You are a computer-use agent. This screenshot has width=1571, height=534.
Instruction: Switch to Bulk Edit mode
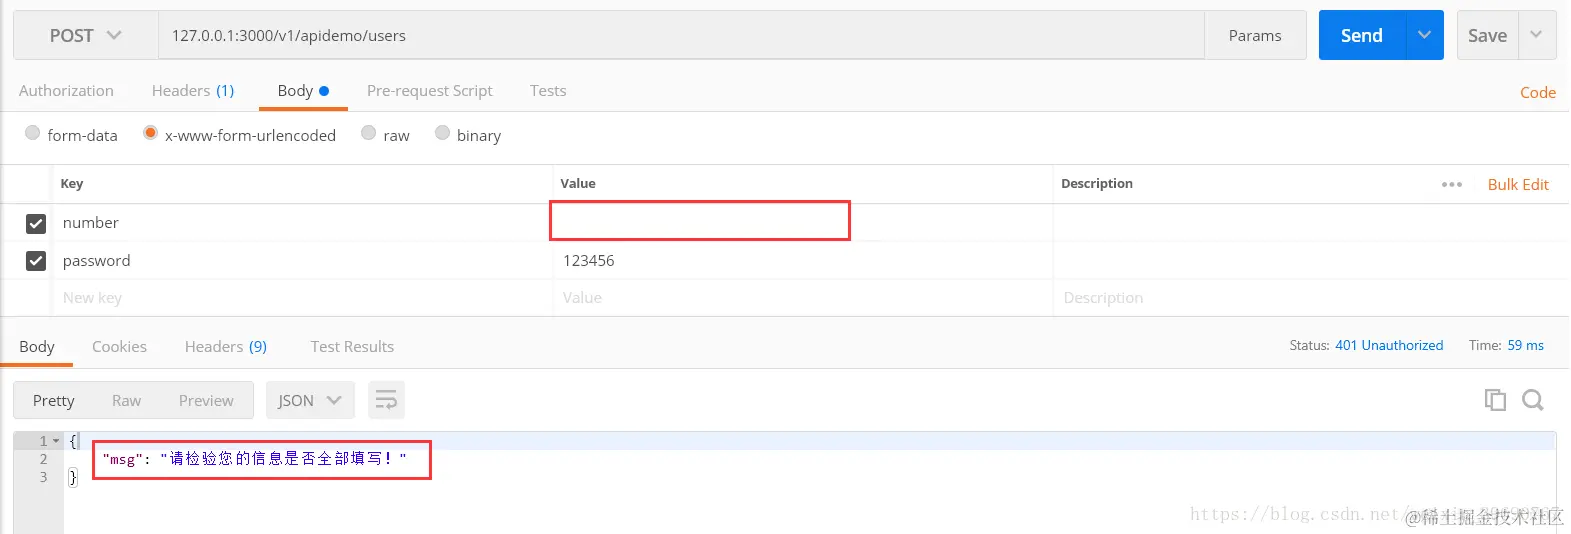[1518, 184]
